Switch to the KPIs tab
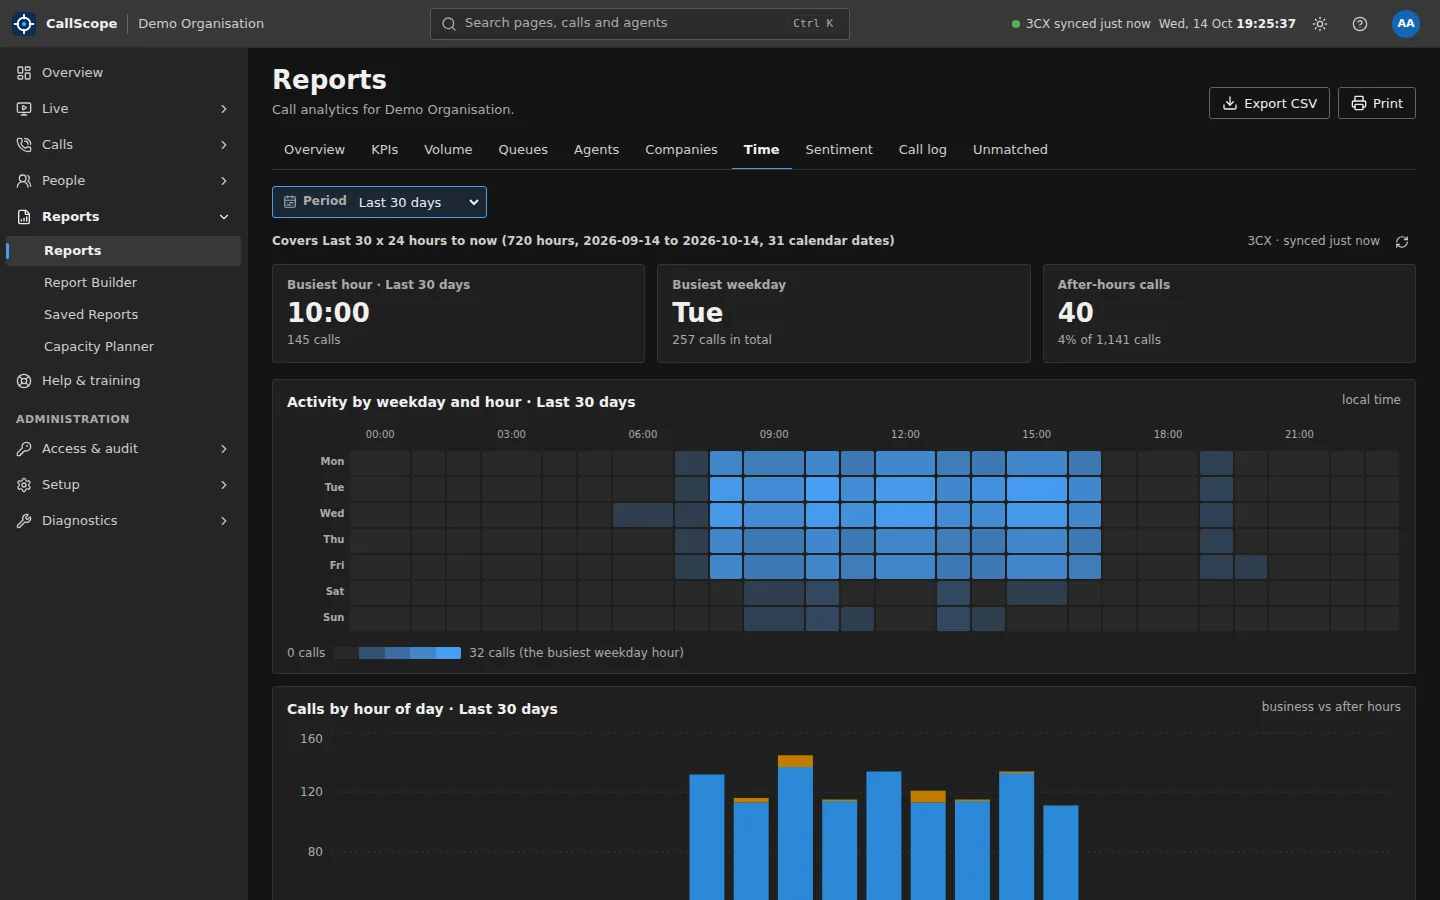 coord(384,150)
